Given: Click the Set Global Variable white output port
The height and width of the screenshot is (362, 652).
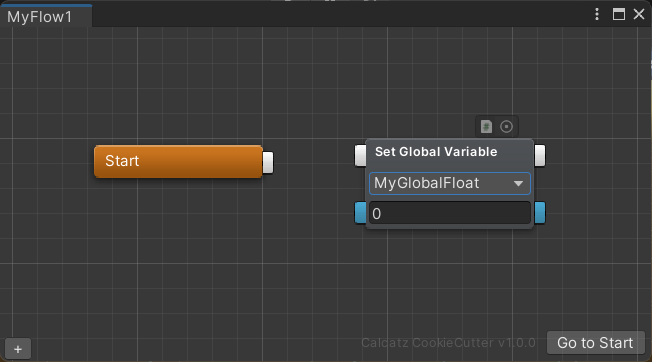Looking at the screenshot, I should coord(540,155).
